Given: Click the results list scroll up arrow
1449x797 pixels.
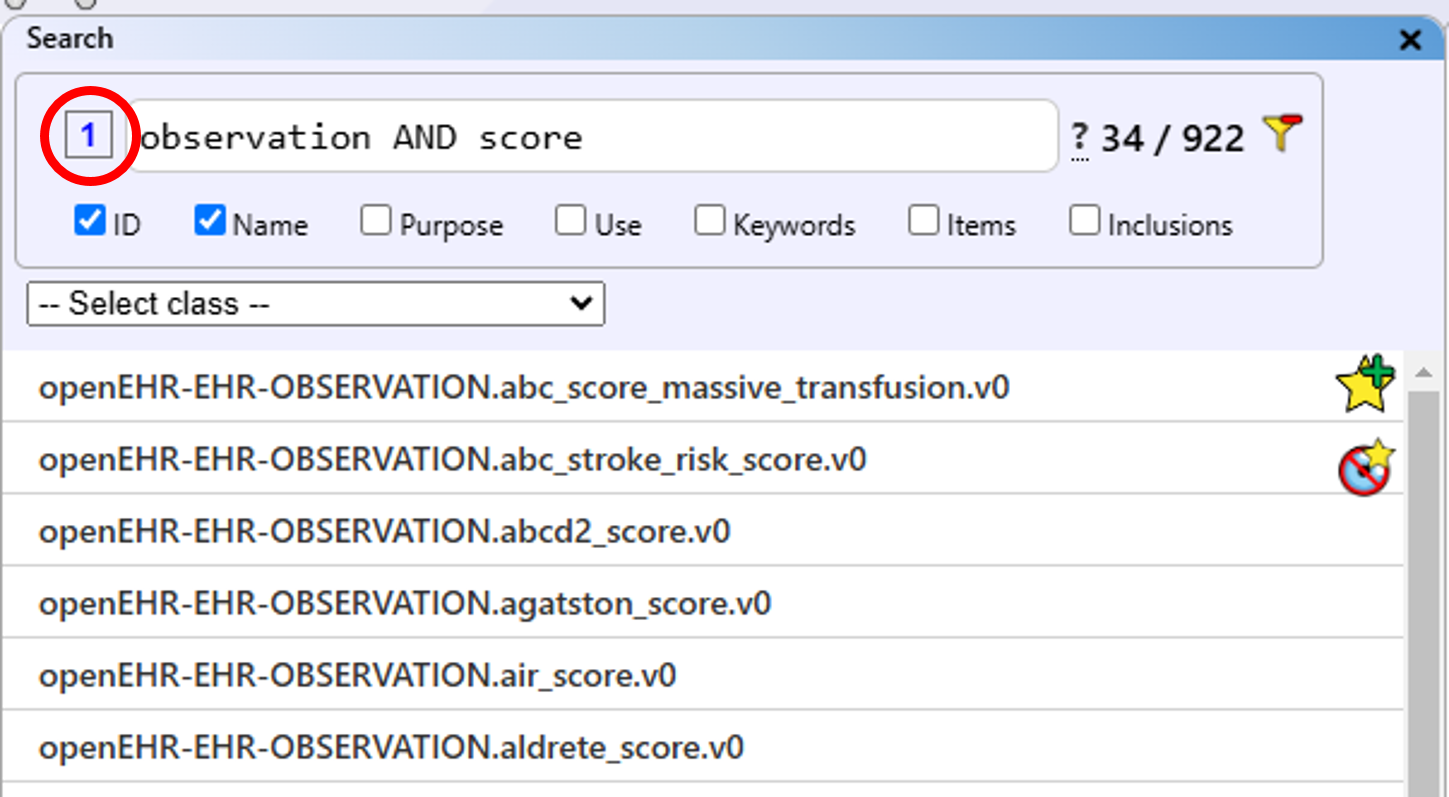Looking at the screenshot, I should [x=1425, y=373].
